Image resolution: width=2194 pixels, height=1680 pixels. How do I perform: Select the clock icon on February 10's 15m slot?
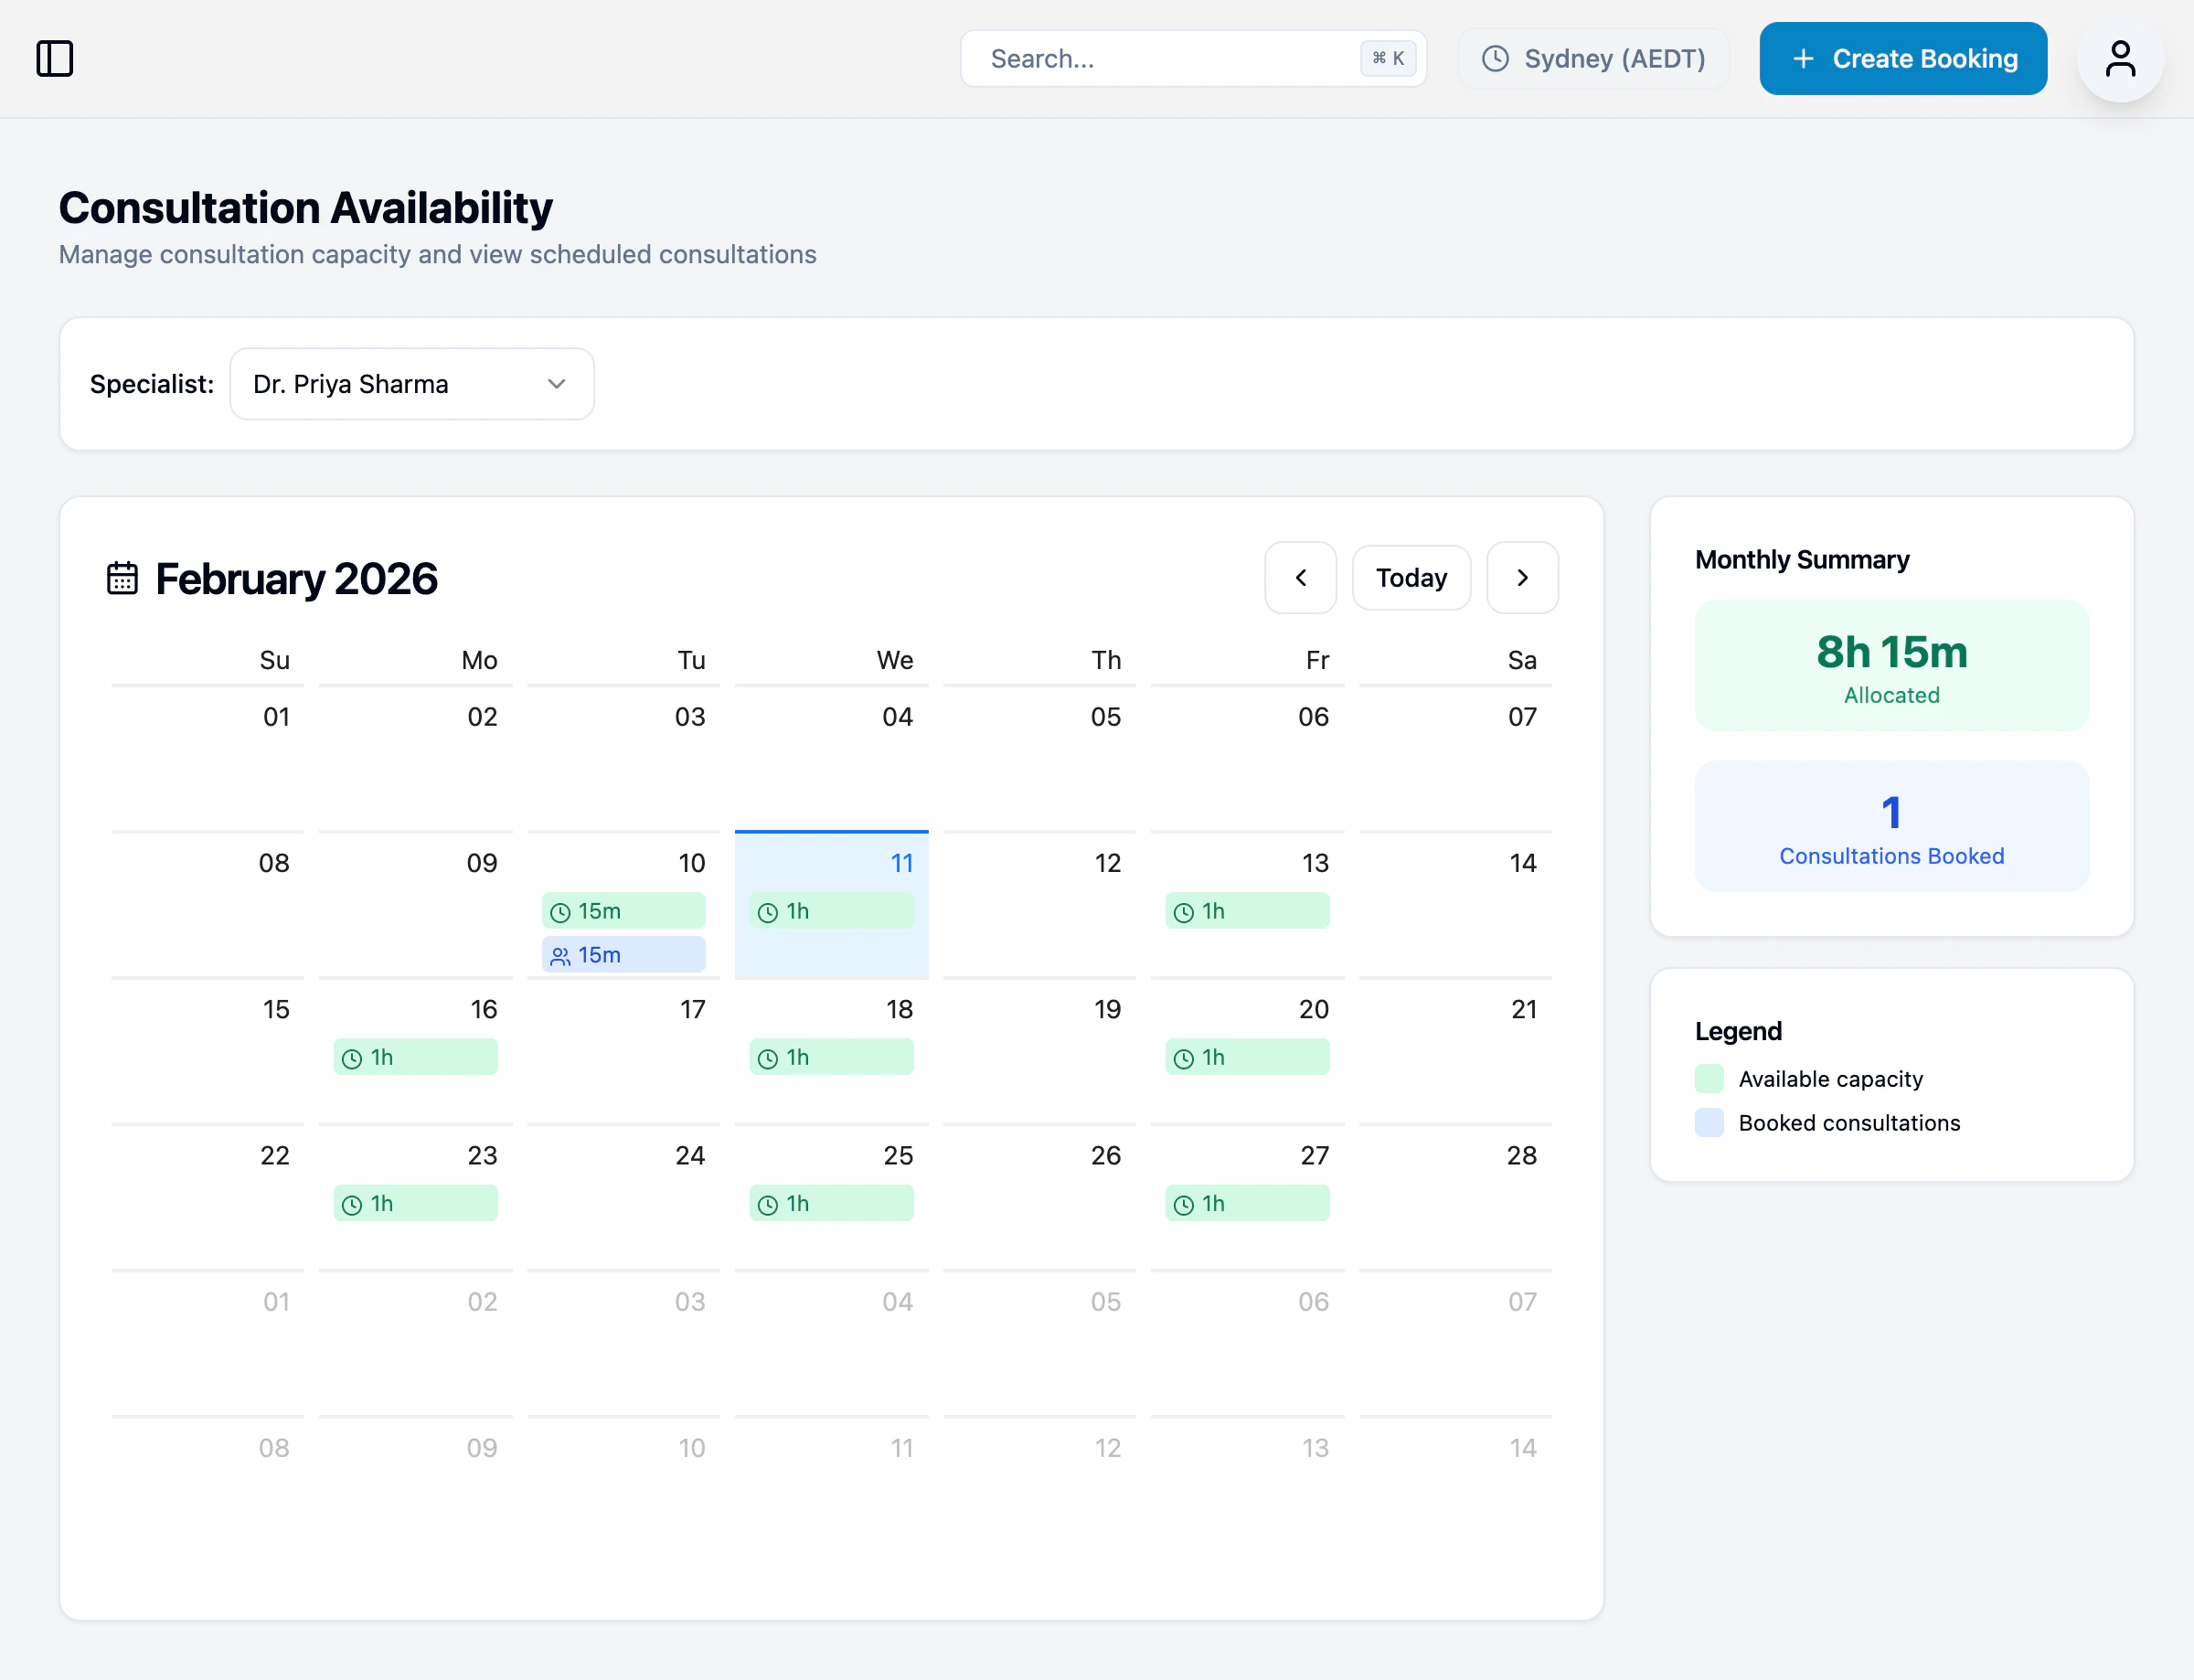click(561, 911)
